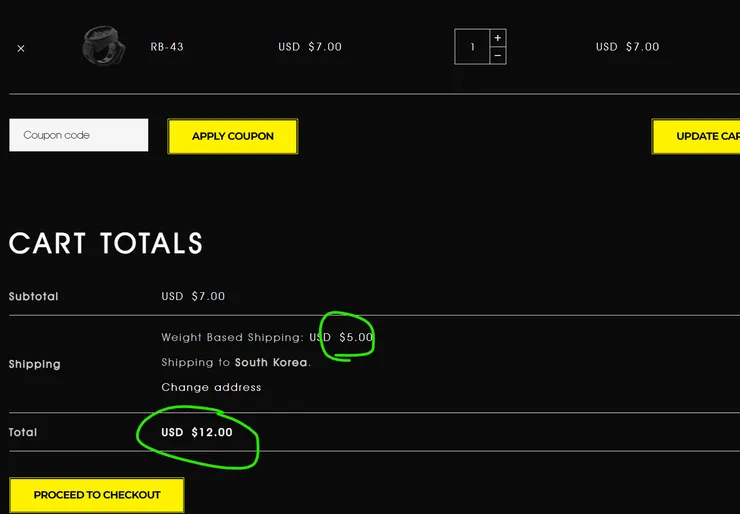Click into the Coupon code field

click(x=78, y=135)
